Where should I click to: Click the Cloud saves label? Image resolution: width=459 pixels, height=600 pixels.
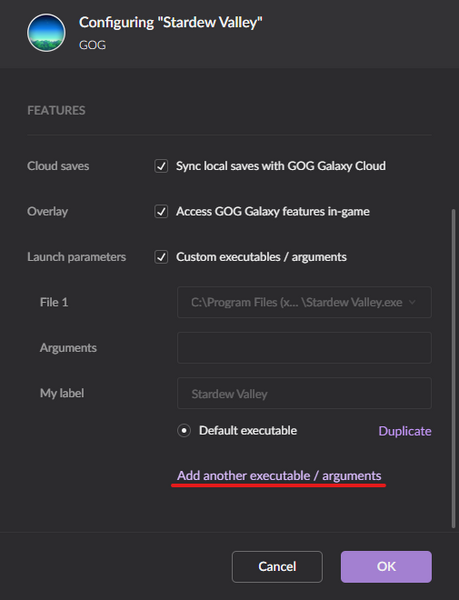[58, 166]
